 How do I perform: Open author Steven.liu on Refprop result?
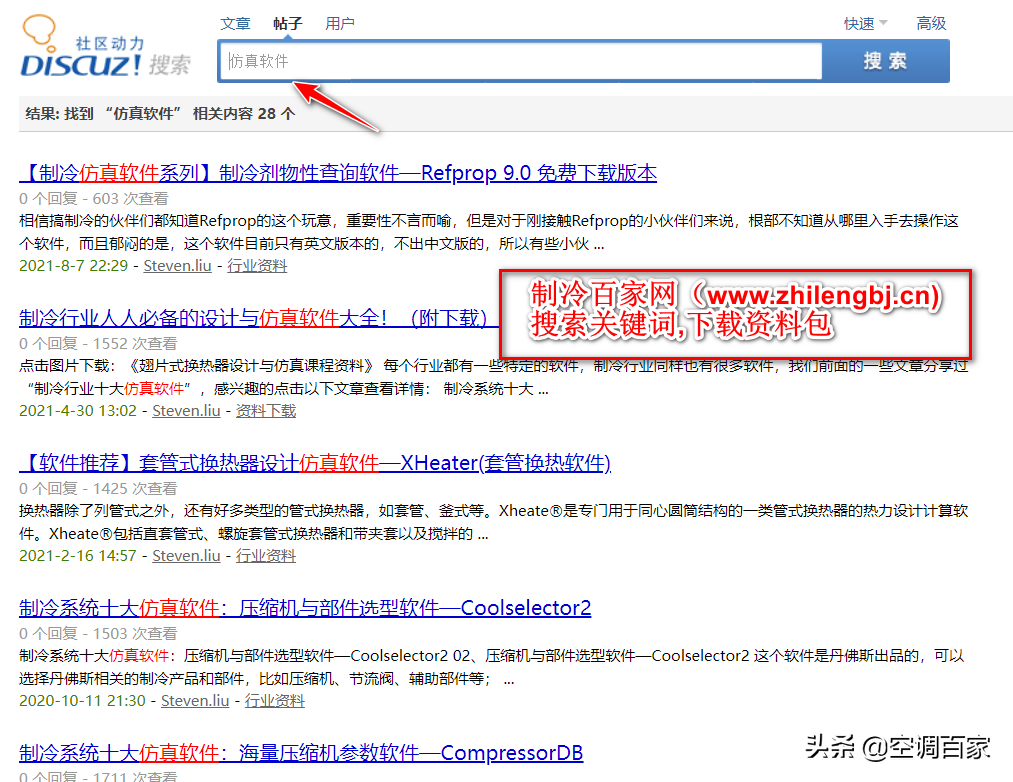click(x=178, y=266)
